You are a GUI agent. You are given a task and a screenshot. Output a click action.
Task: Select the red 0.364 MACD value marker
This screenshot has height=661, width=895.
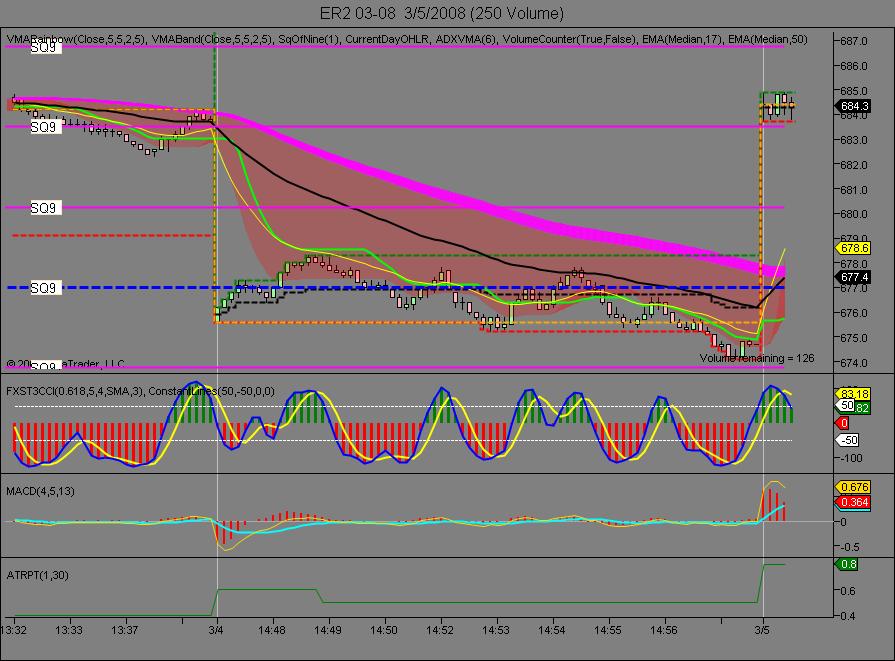(x=854, y=502)
